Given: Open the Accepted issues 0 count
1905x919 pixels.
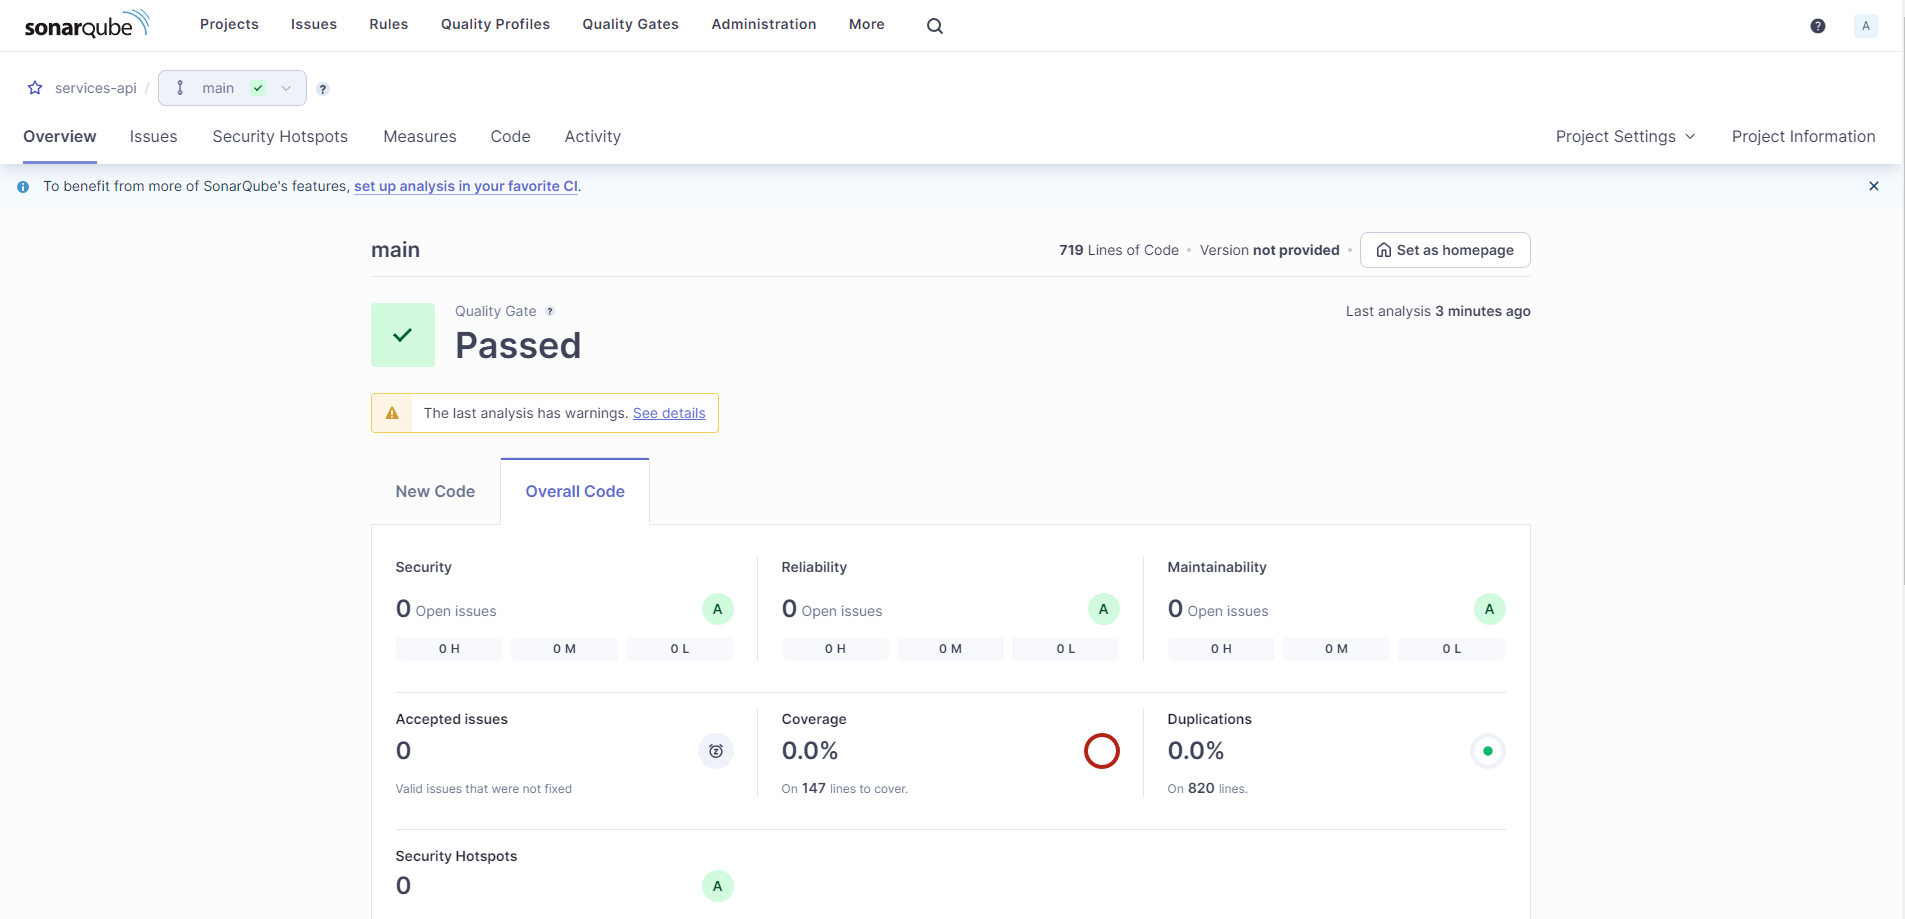Looking at the screenshot, I should pos(404,751).
